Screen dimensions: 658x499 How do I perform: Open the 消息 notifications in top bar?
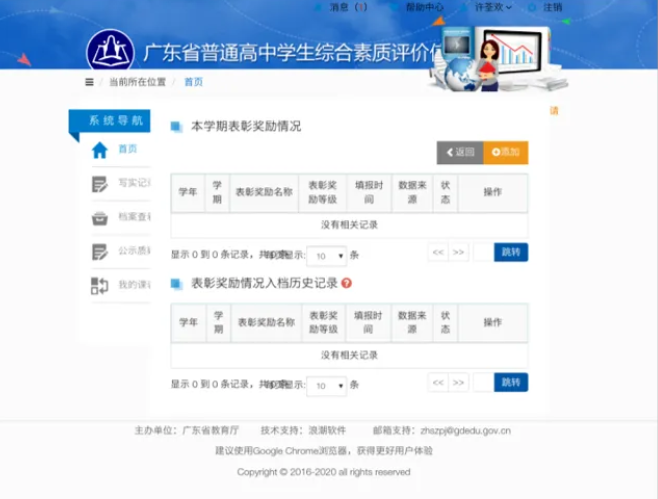tap(347, 7)
